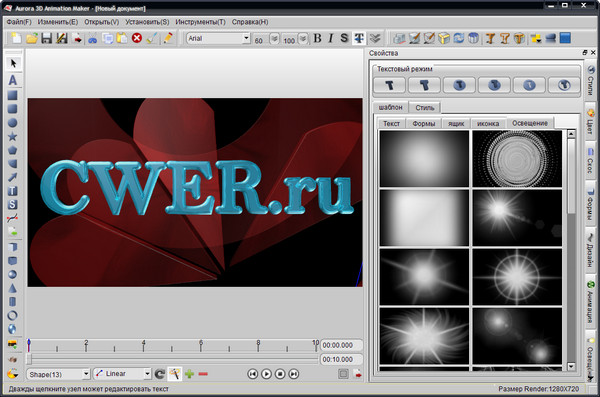This screenshot has height=397, width=600.
Task: Click the yellow 3D box toolbar icon
Action: click(x=444, y=38)
